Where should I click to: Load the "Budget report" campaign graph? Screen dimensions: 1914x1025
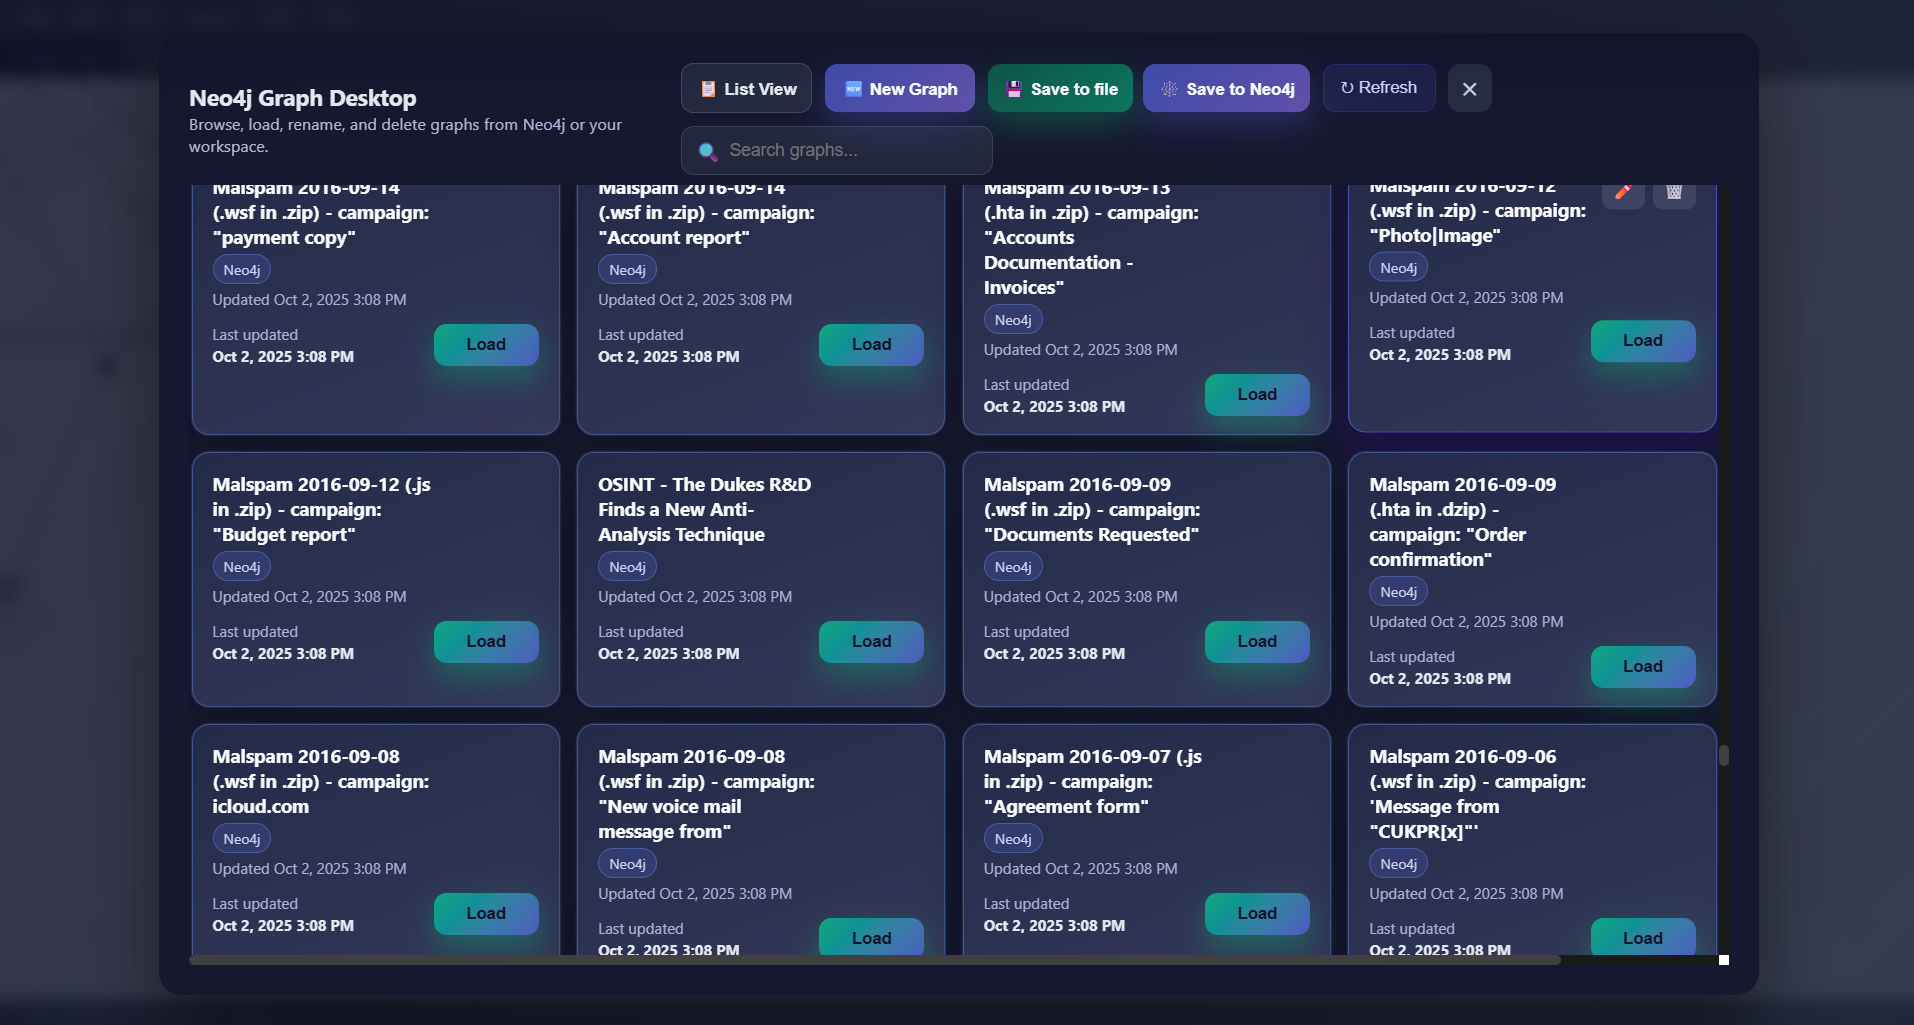486,642
